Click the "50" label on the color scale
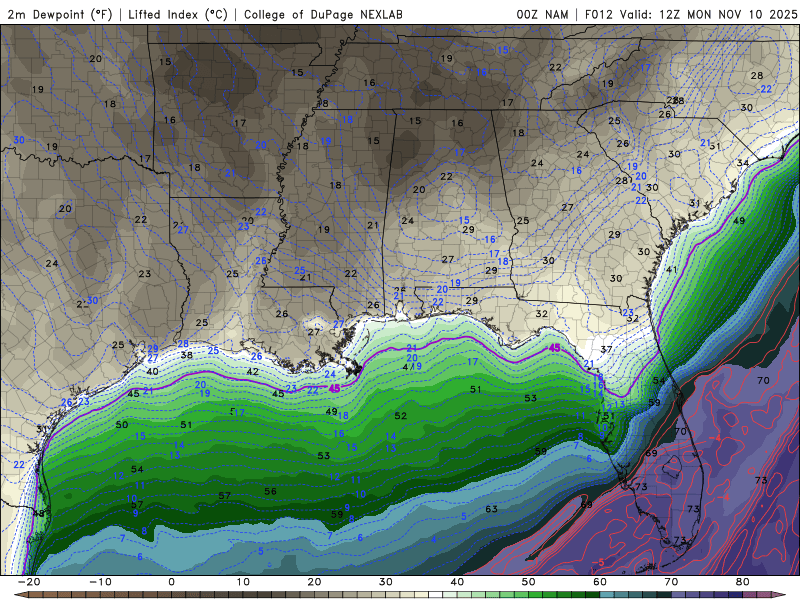Viewport: 800px width, 600px height. 529,582
